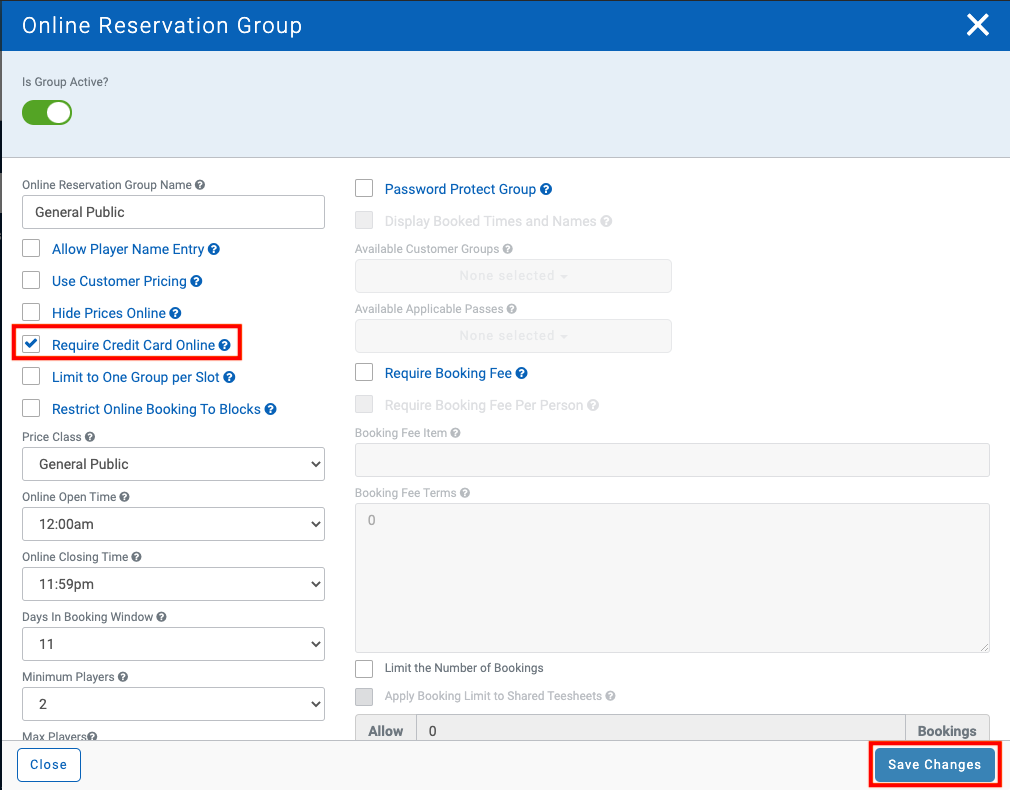Click inside the Booking Fee Terms textarea
This screenshot has width=1010, height=790.
tap(672, 578)
